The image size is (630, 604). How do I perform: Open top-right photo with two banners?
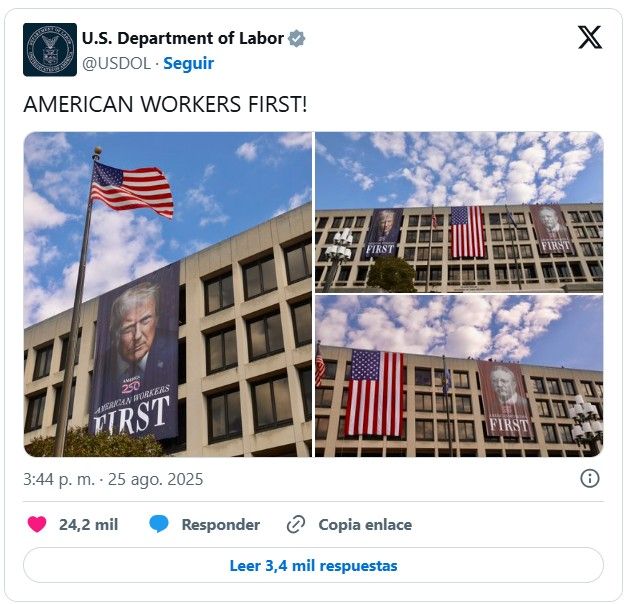[x=459, y=212]
